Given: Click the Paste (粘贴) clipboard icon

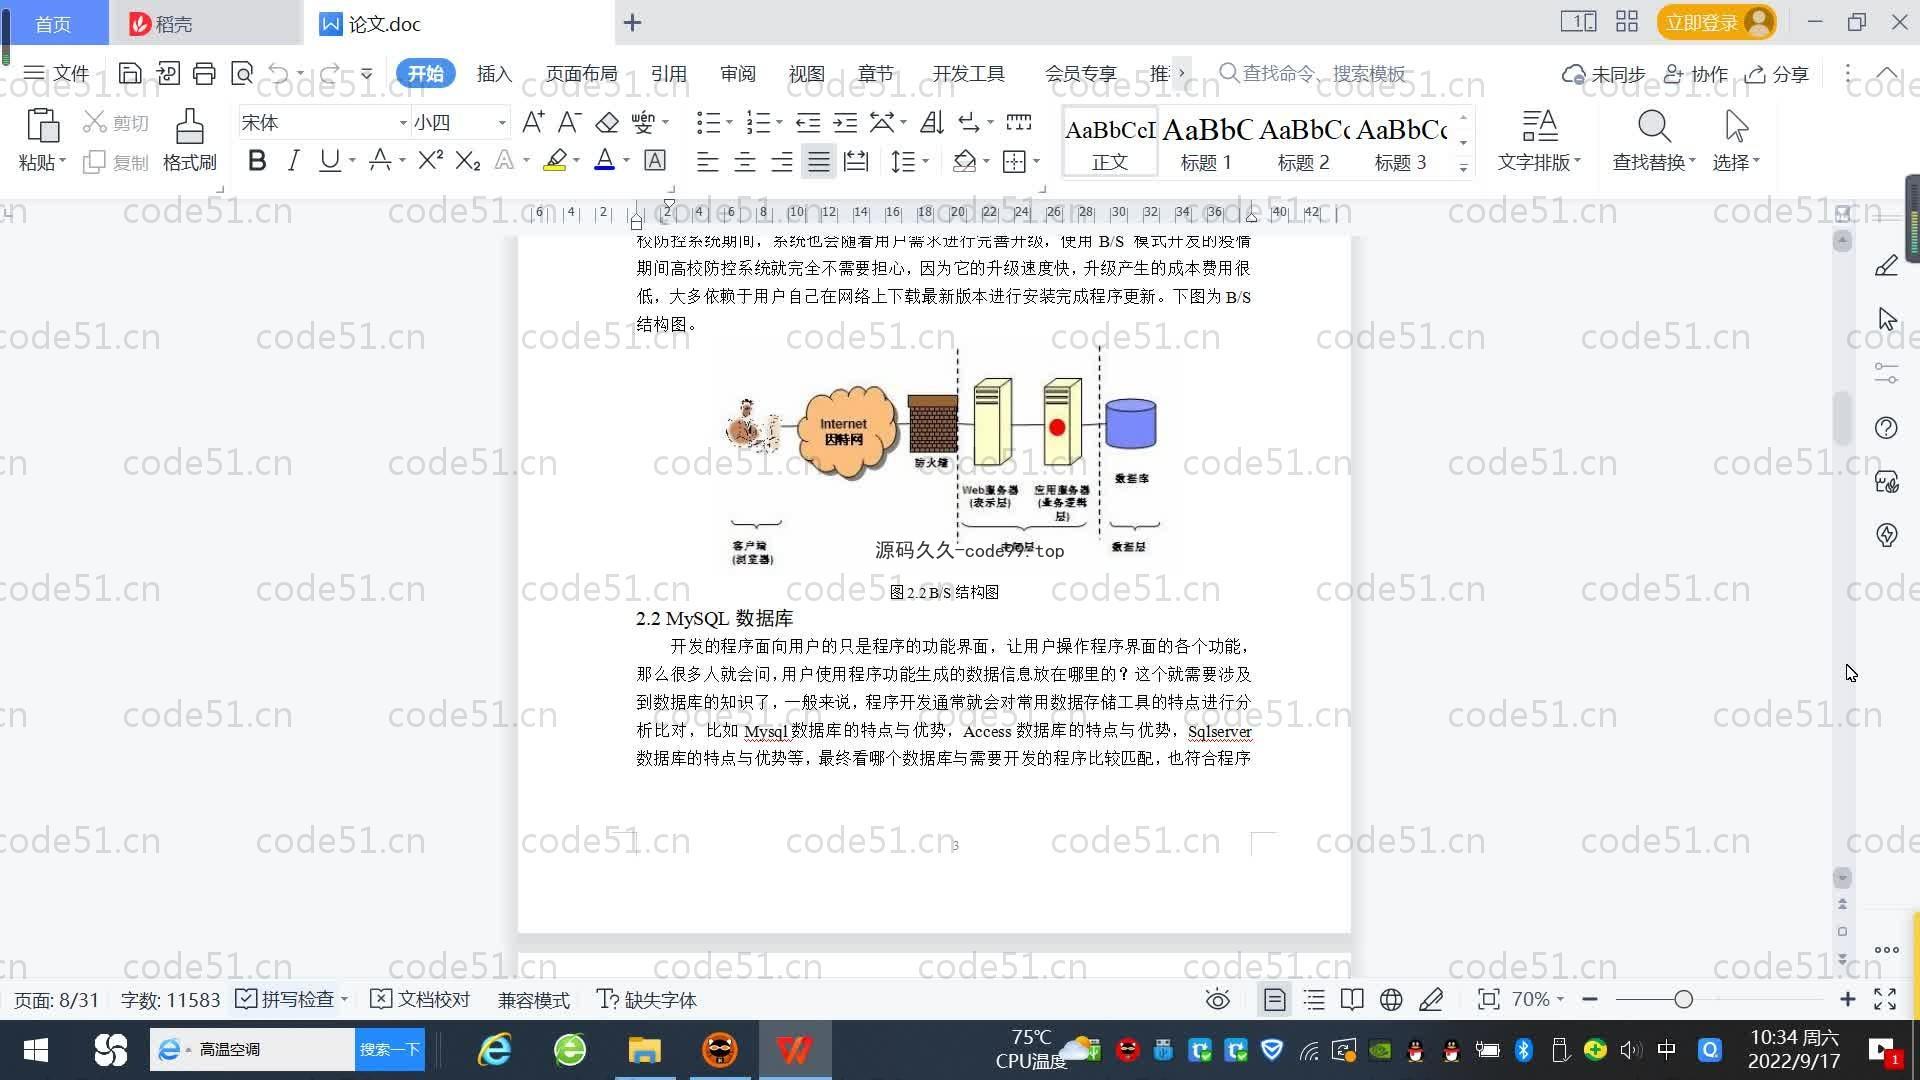Looking at the screenshot, I should (x=42, y=126).
